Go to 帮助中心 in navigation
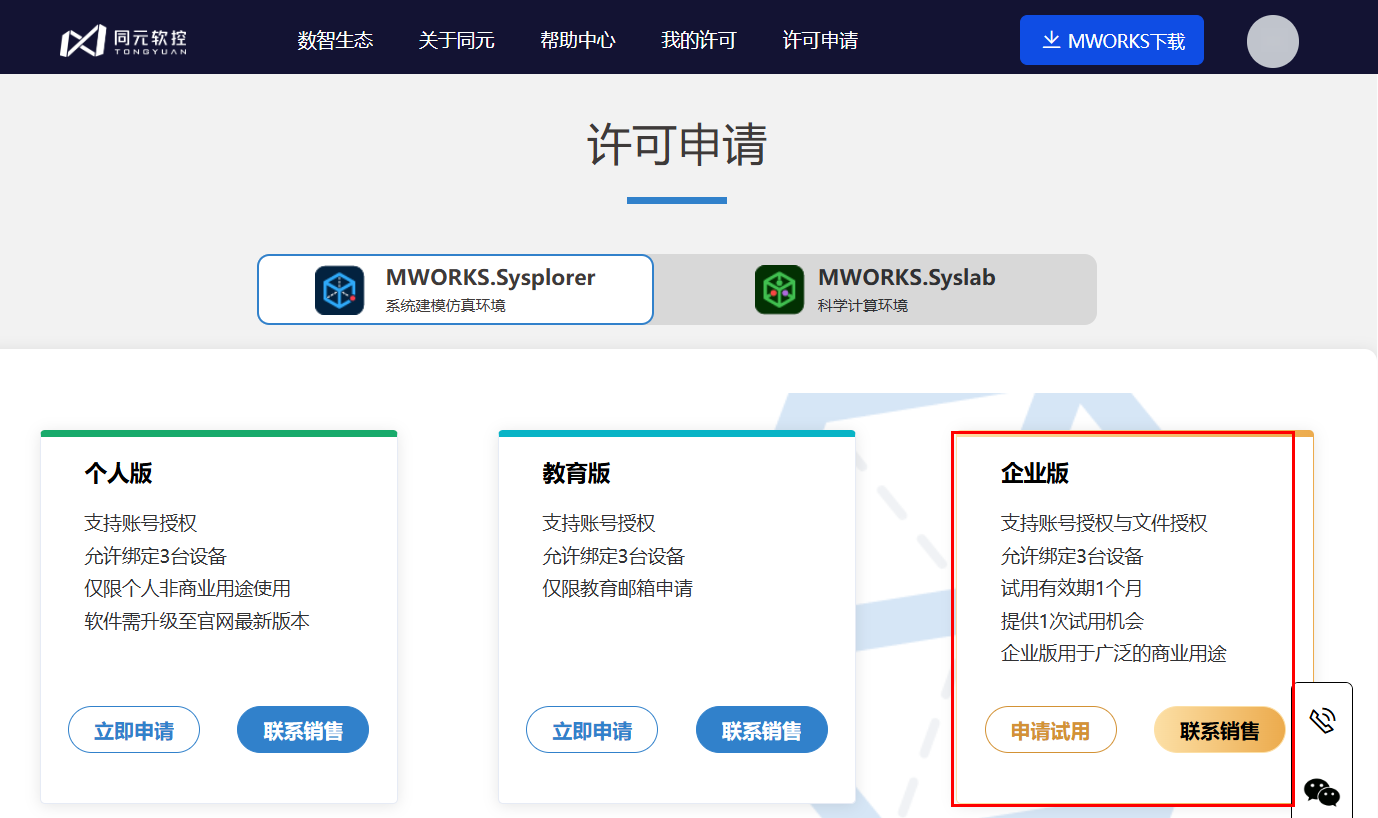This screenshot has height=818, width=1378. (577, 41)
